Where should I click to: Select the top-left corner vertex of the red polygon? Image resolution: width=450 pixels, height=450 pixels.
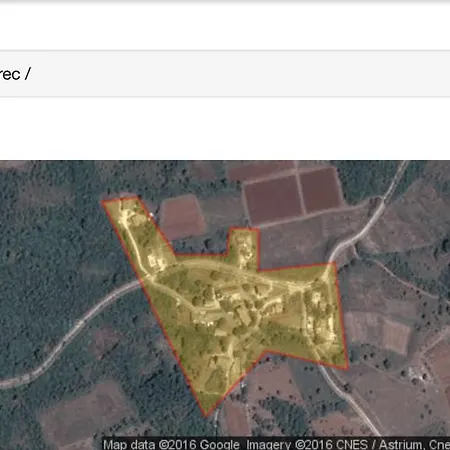[x=103, y=201]
